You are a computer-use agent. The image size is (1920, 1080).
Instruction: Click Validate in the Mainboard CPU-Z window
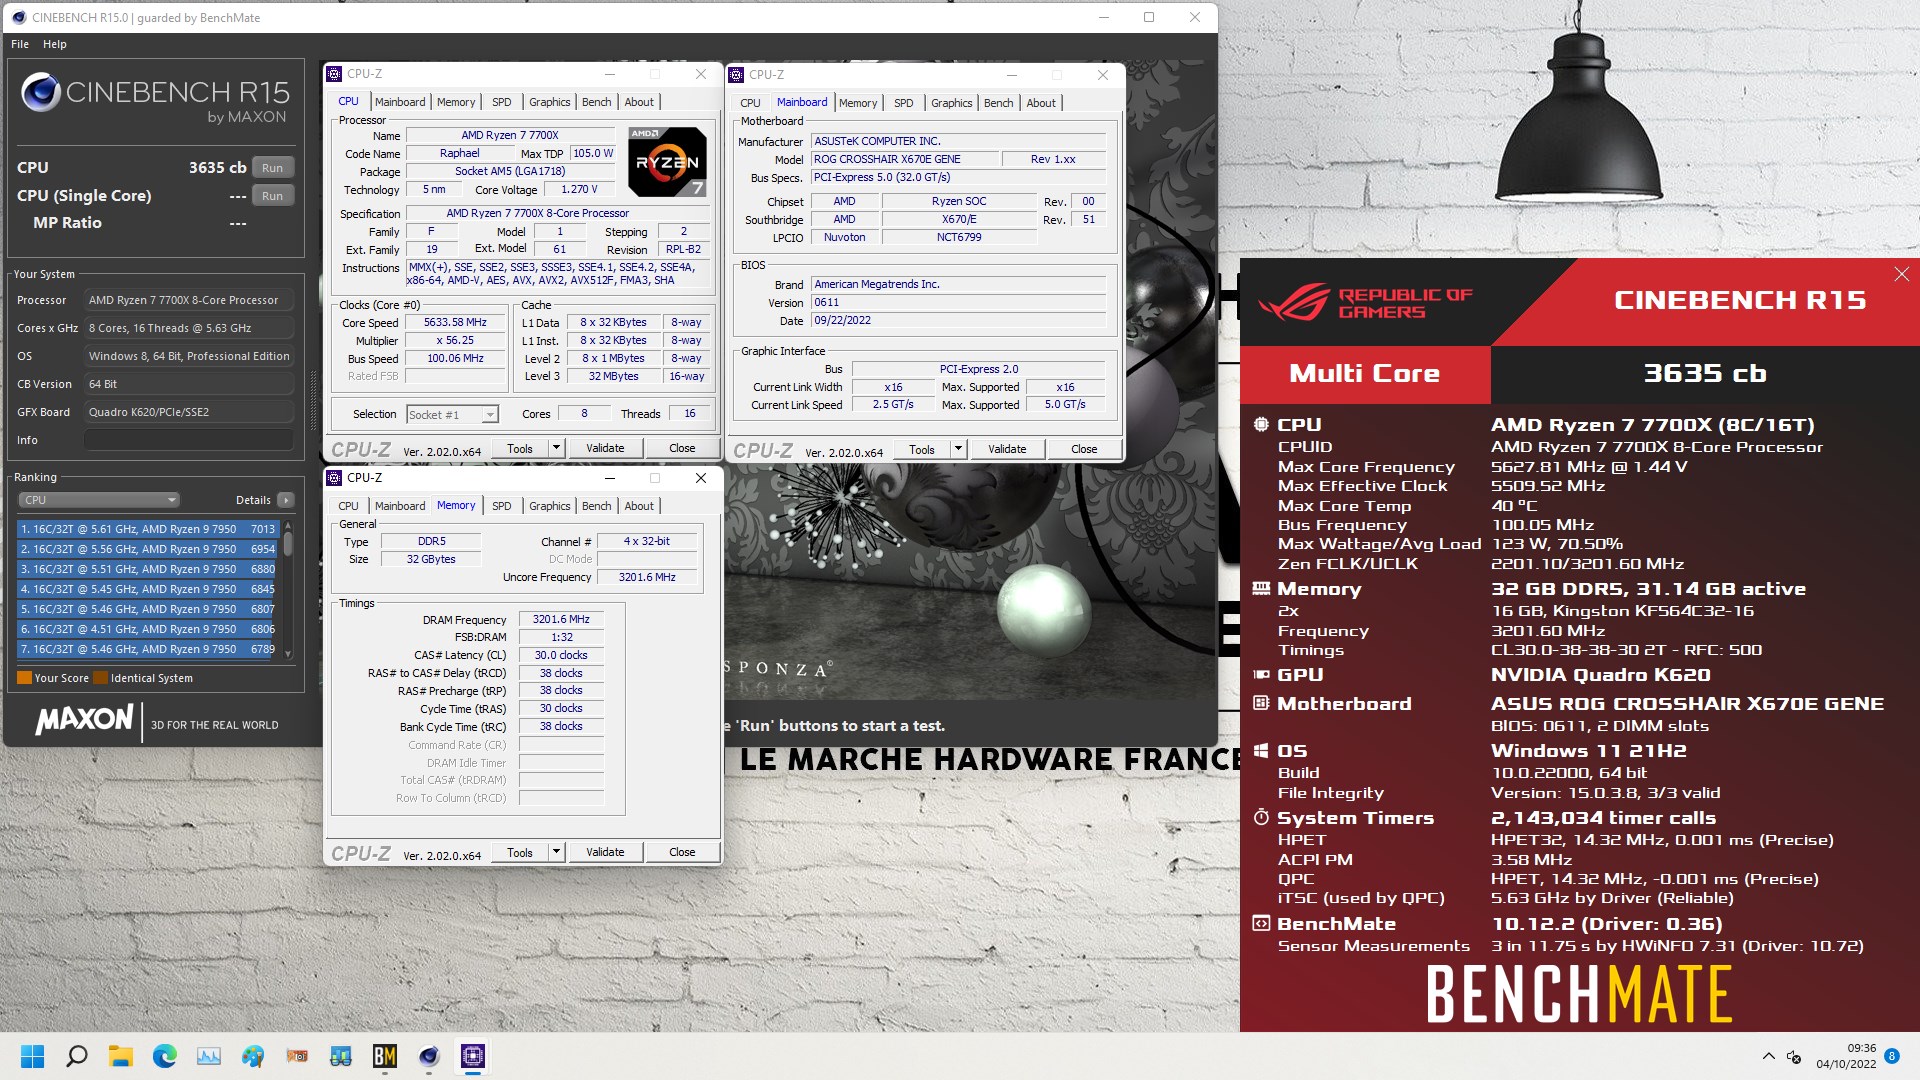point(1007,449)
